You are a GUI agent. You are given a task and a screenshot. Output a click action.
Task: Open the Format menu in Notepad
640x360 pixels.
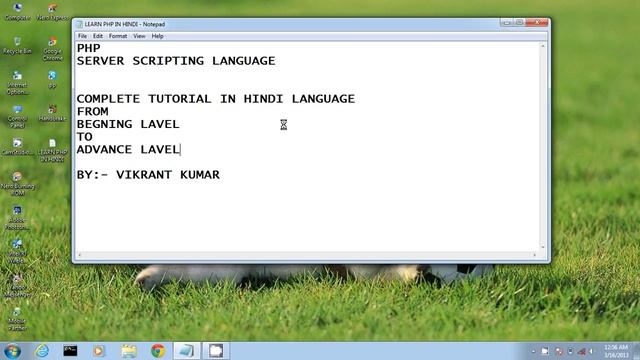tap(118, 36)
